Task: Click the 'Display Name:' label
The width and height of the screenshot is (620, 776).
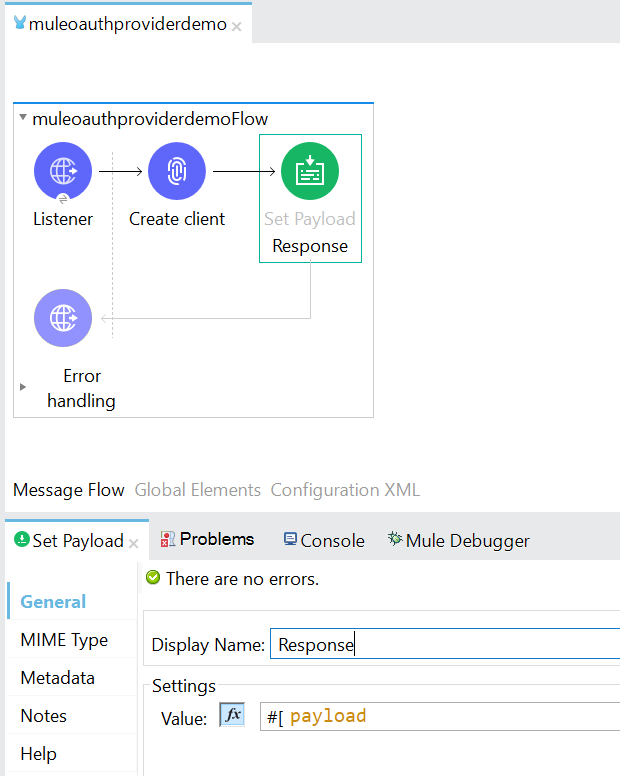Action: 208,645
